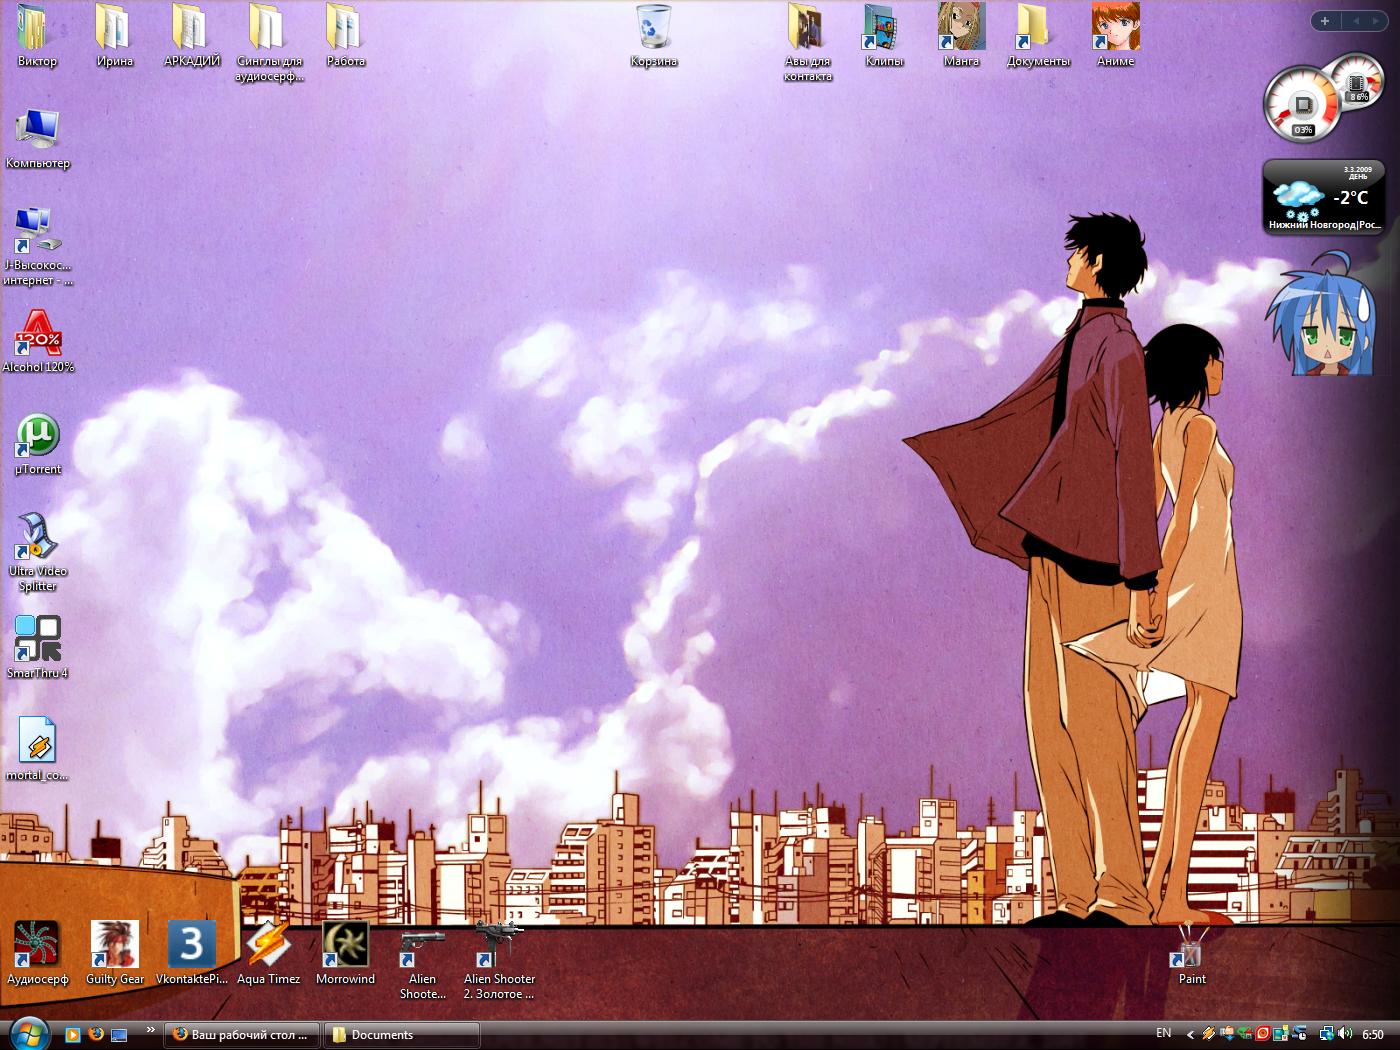Open the Компьютер desktop icon
The height and width of the screenshot is (1050, 1400).
[37, 138]
